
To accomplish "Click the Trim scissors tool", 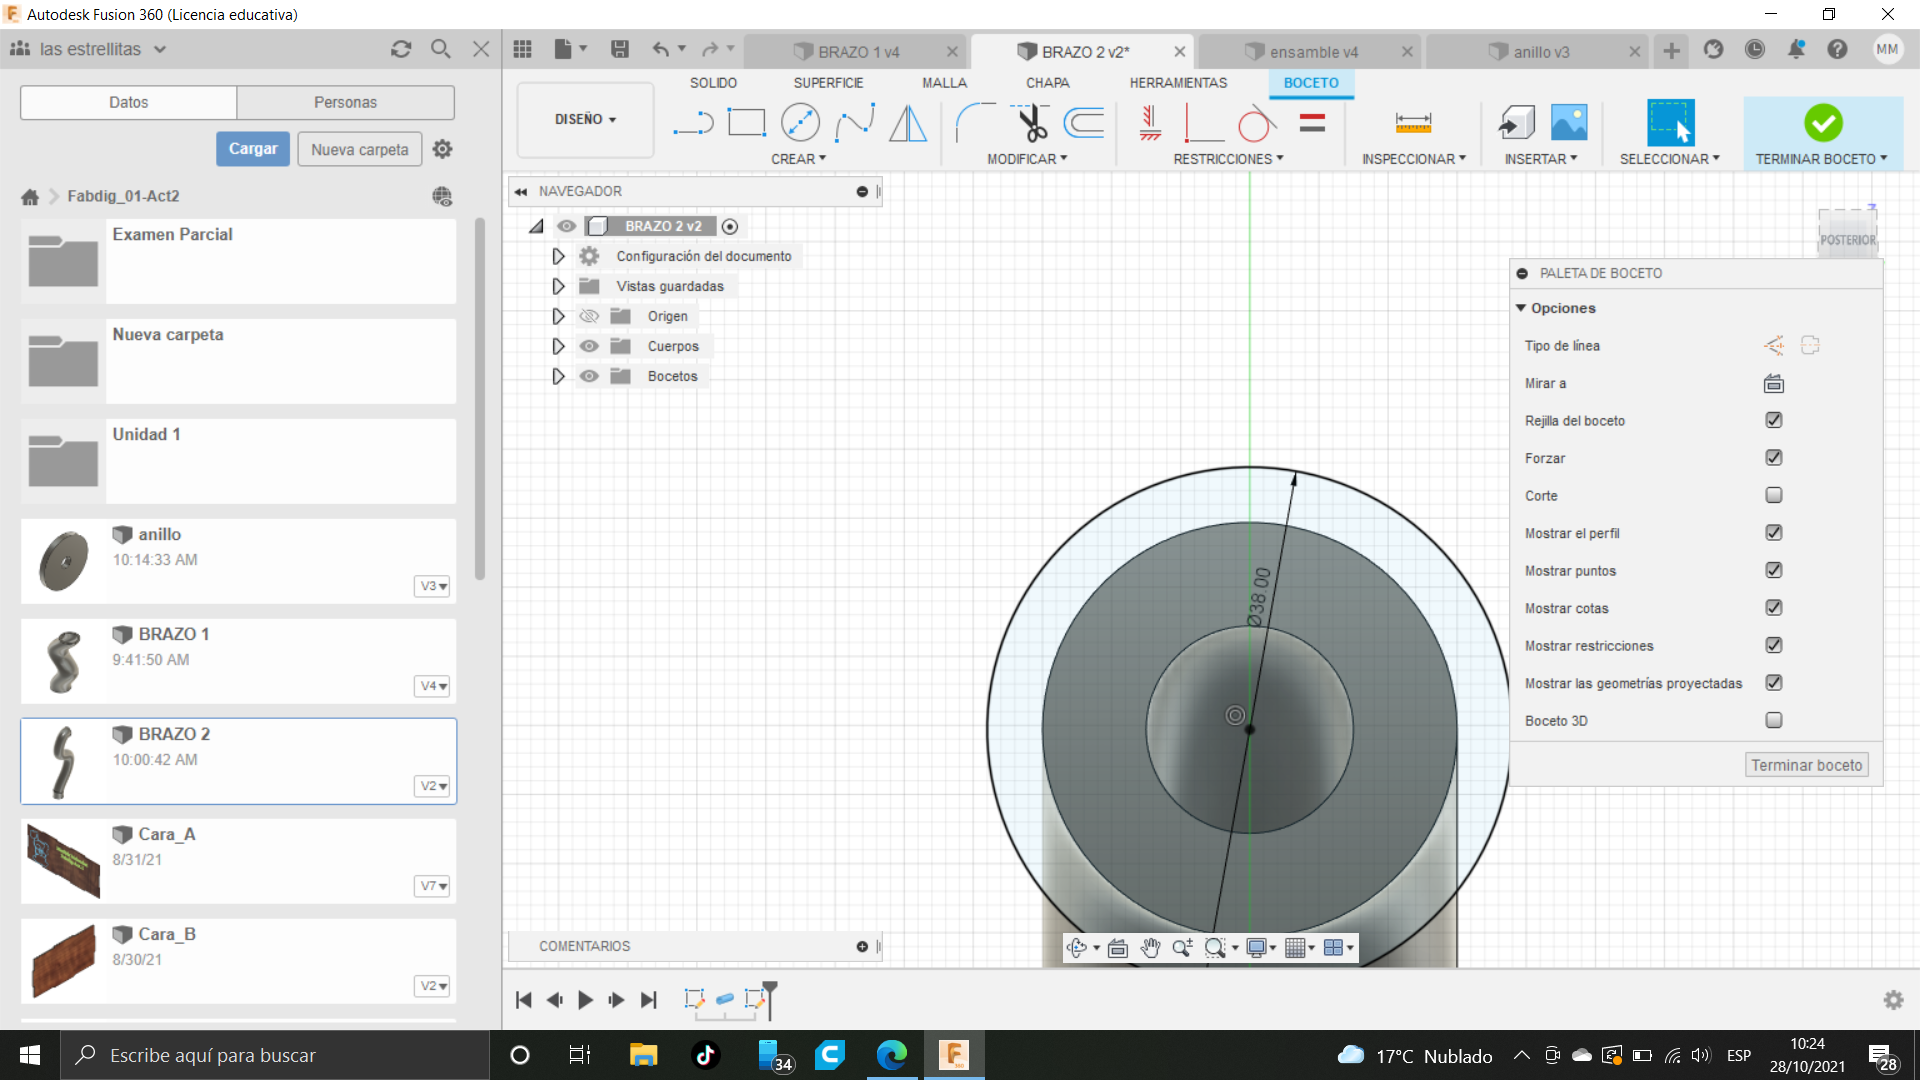I will (1031, 123).
